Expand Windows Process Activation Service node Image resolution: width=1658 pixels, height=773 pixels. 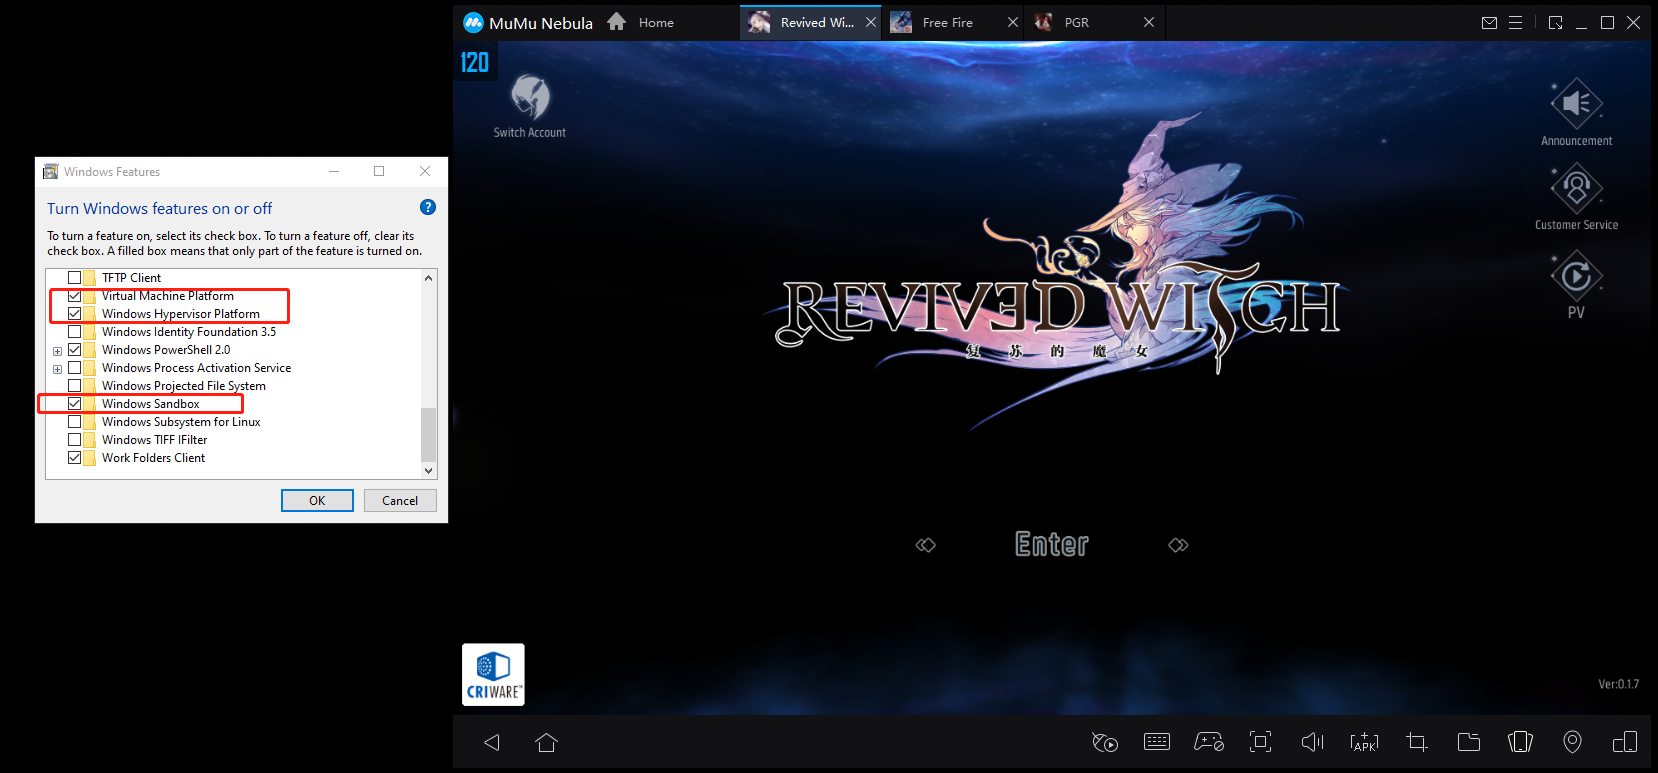click(x=57, y=369)
